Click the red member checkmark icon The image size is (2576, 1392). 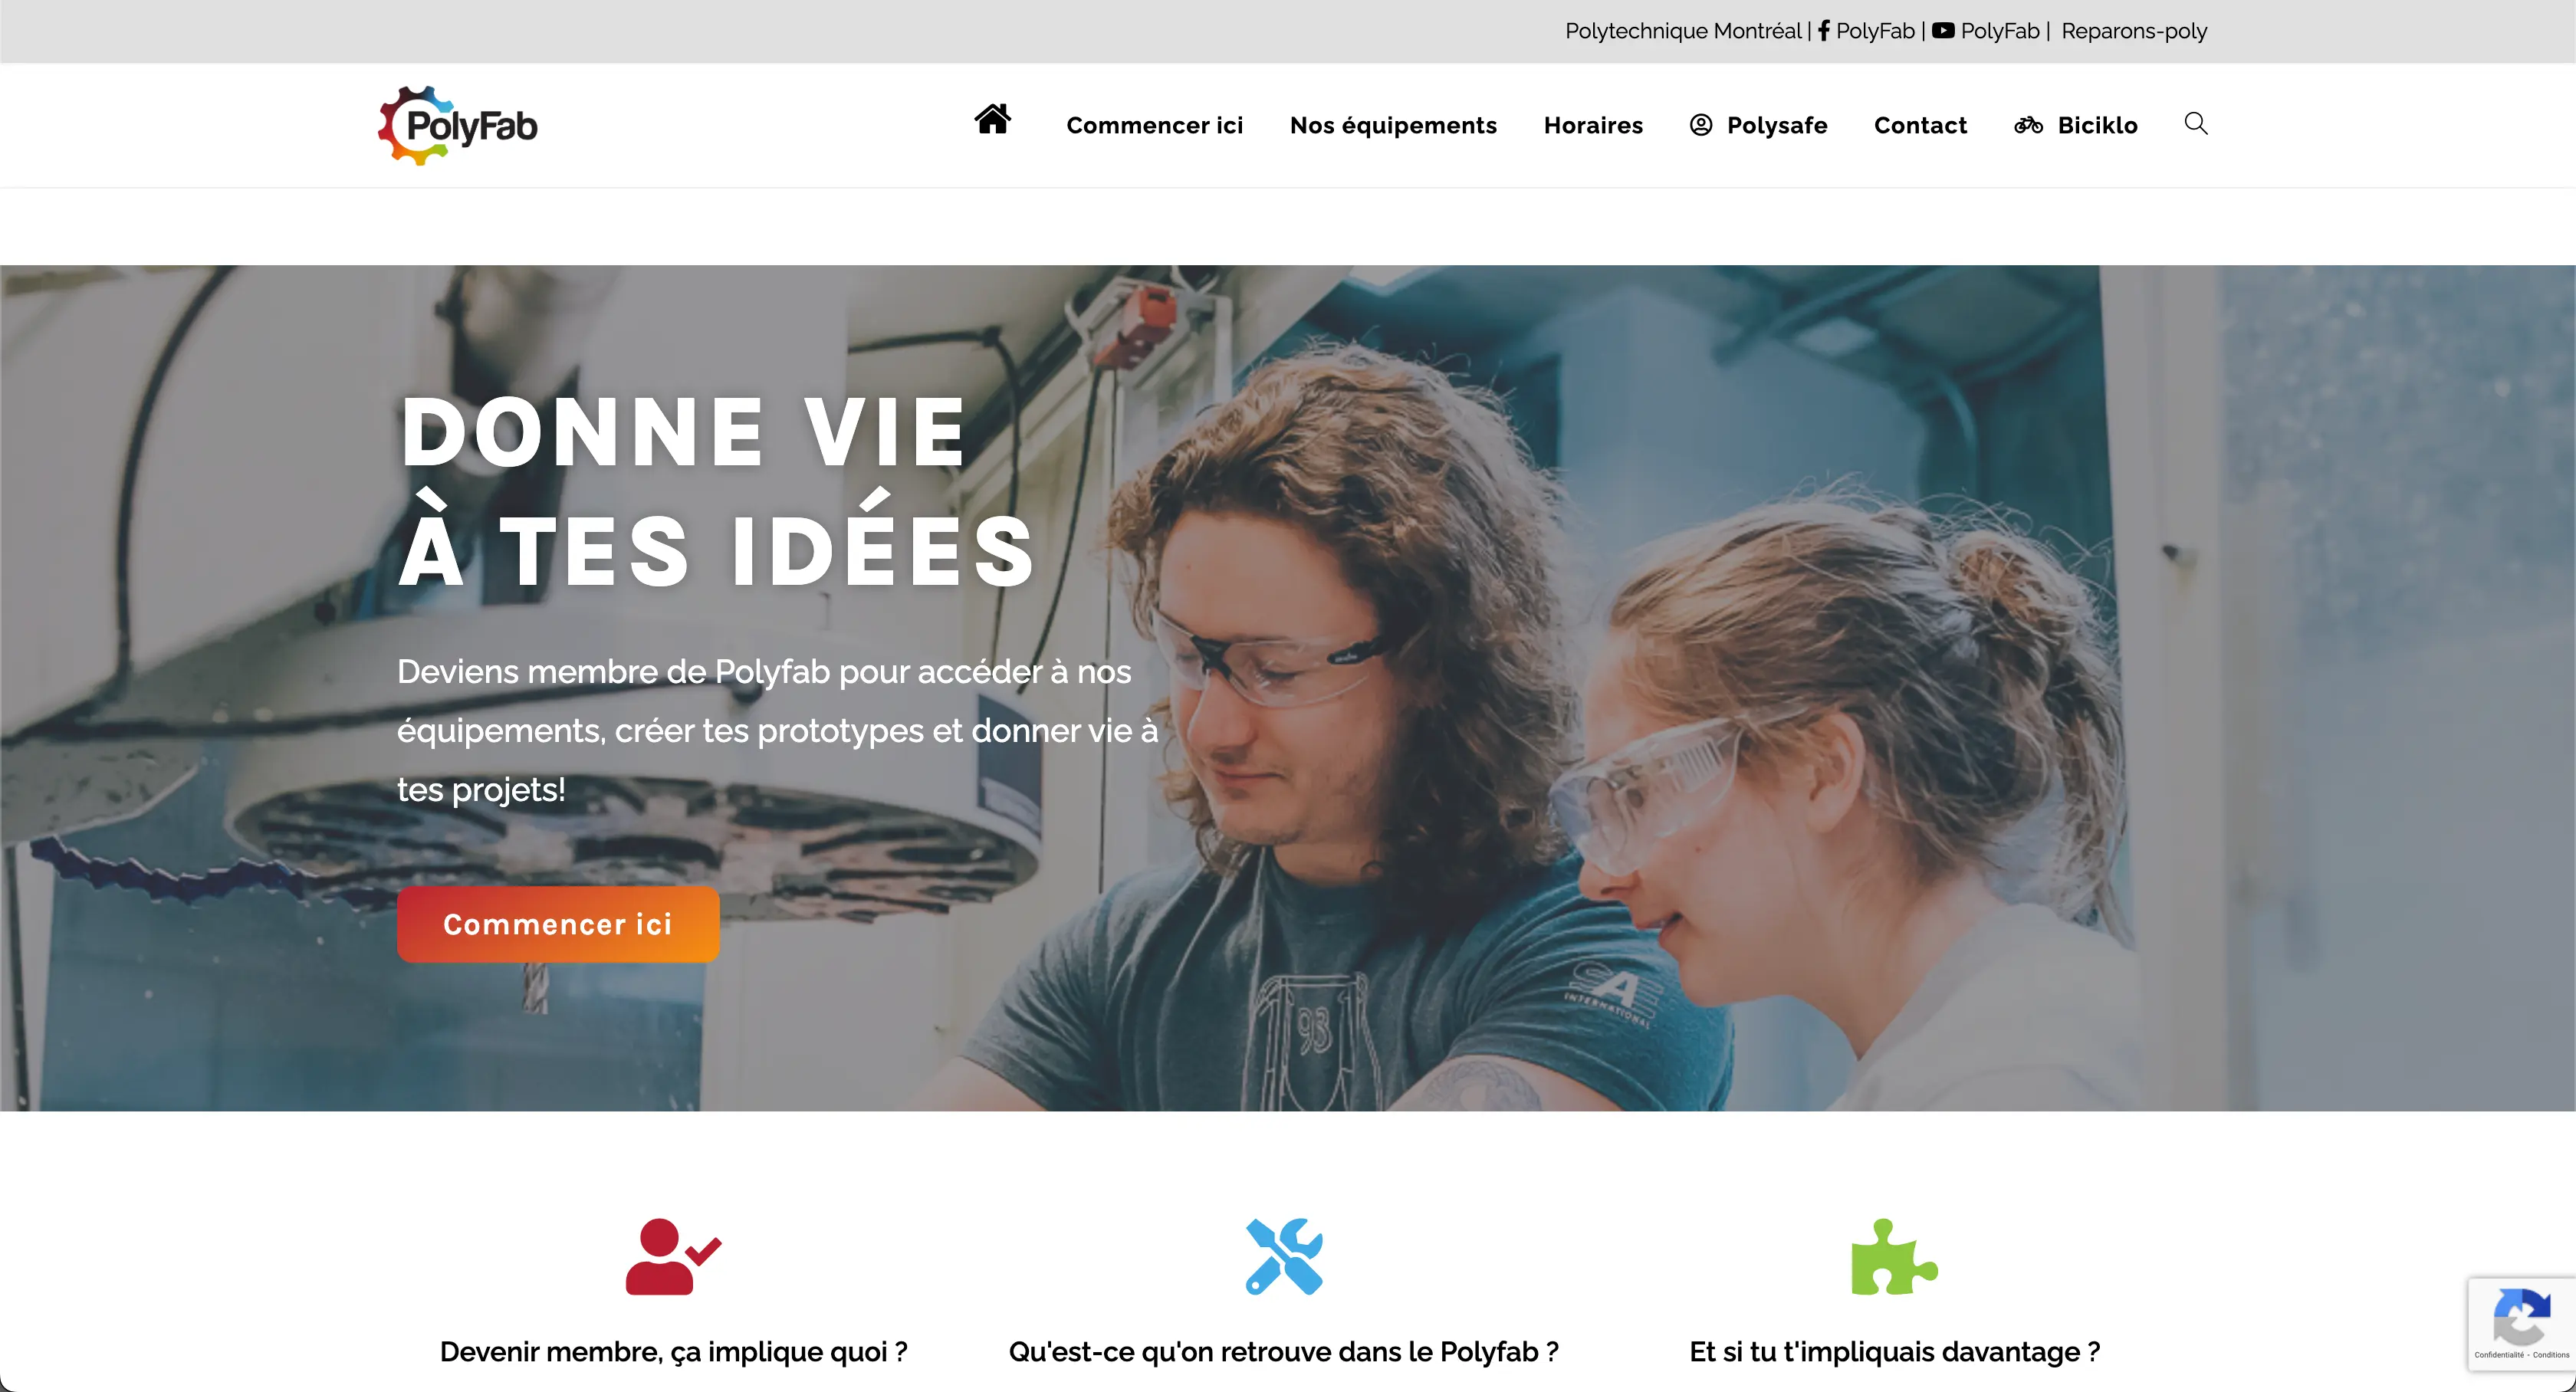(673, 1256)
